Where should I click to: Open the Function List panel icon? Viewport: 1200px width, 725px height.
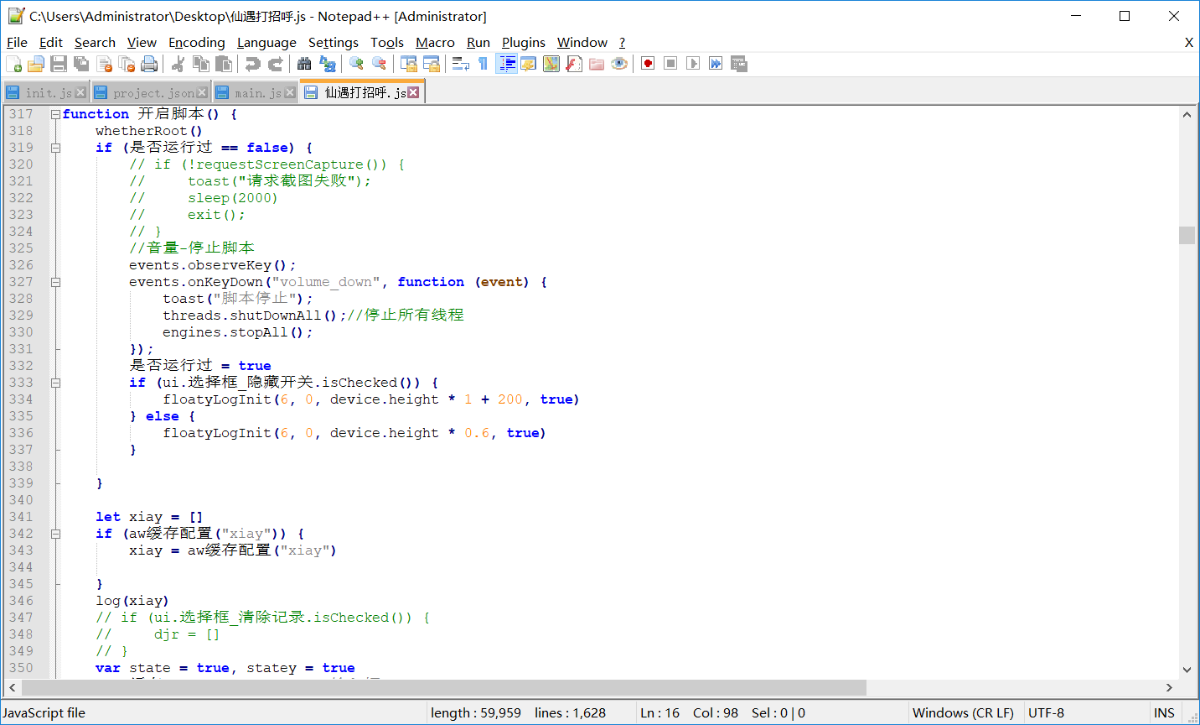tap(574, 64)
